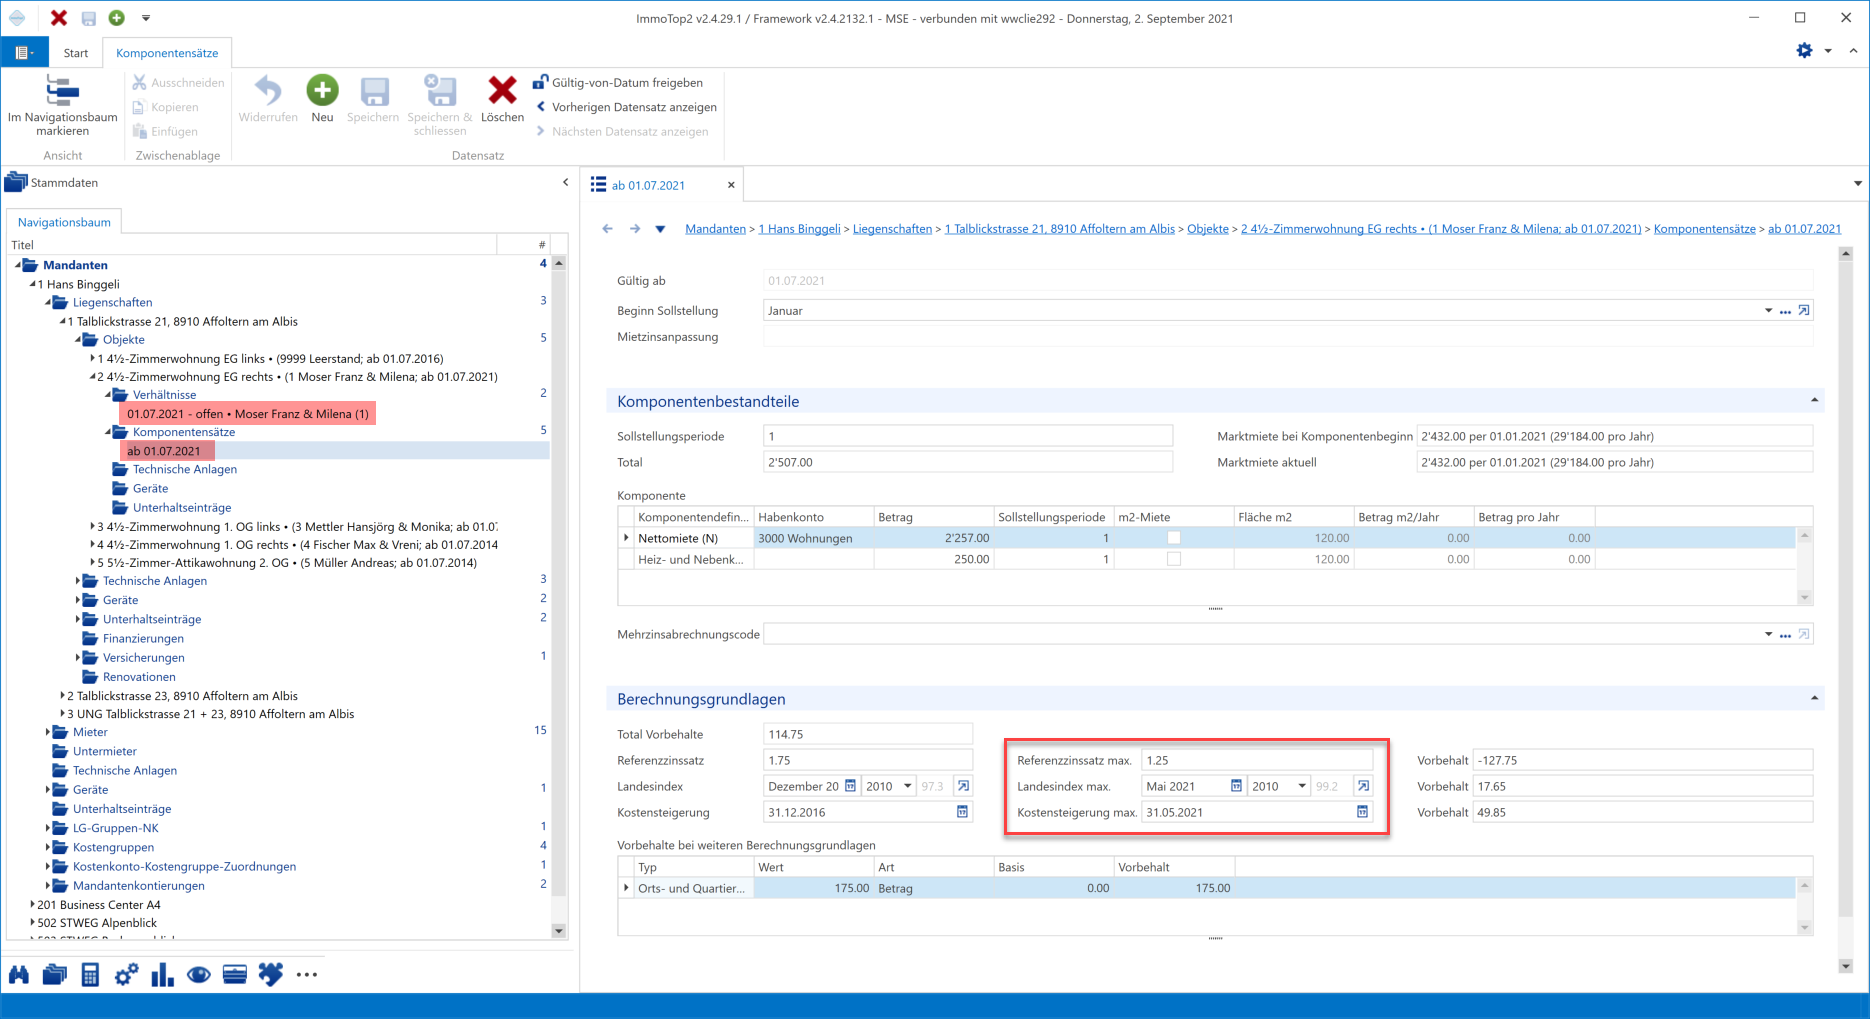Viewport: 1870px width, 1019px height.
Task: Close the 'ab 01.07.2021' document tab
Action: point(731,185)
